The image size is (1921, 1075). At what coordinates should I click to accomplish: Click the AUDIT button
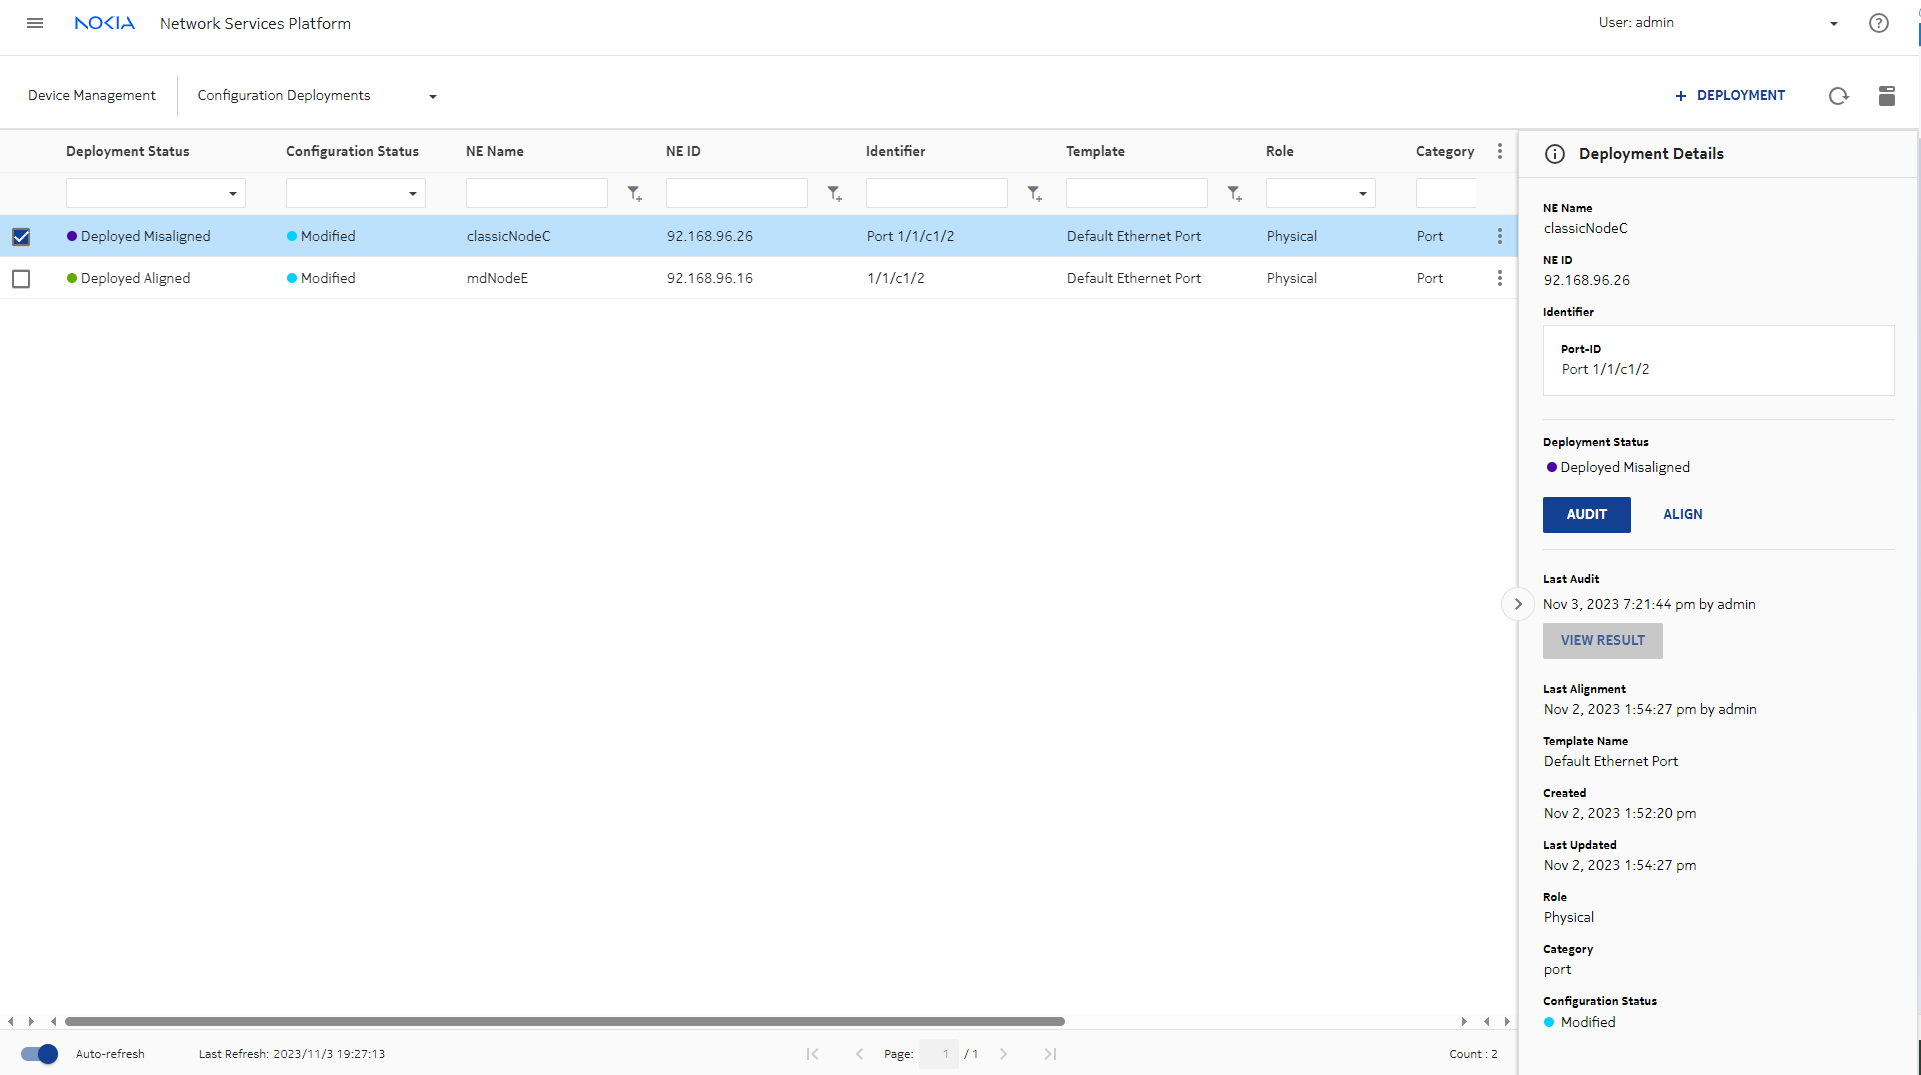[1586, 514]
